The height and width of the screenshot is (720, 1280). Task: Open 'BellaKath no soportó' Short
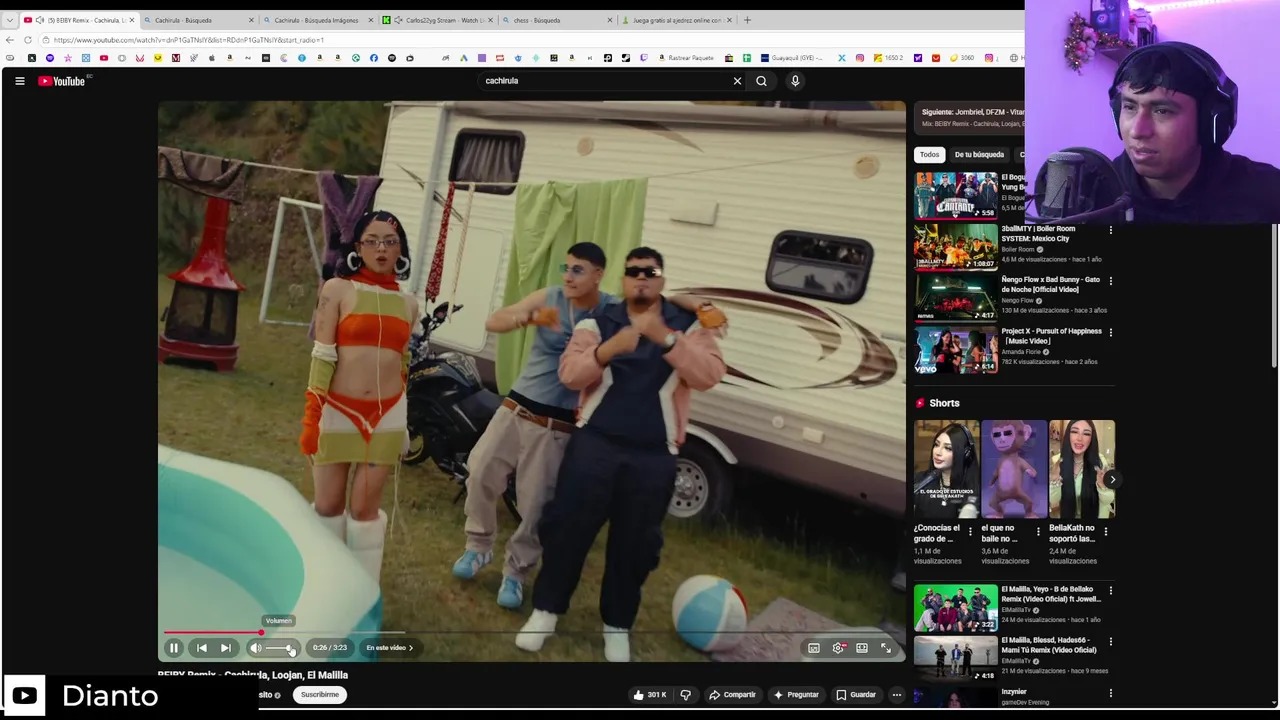pos(1082,469)
